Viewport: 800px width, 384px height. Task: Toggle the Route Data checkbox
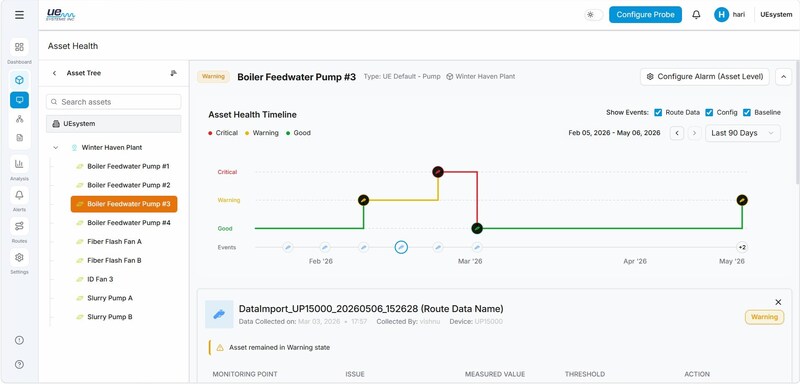[x=658, y=112]
